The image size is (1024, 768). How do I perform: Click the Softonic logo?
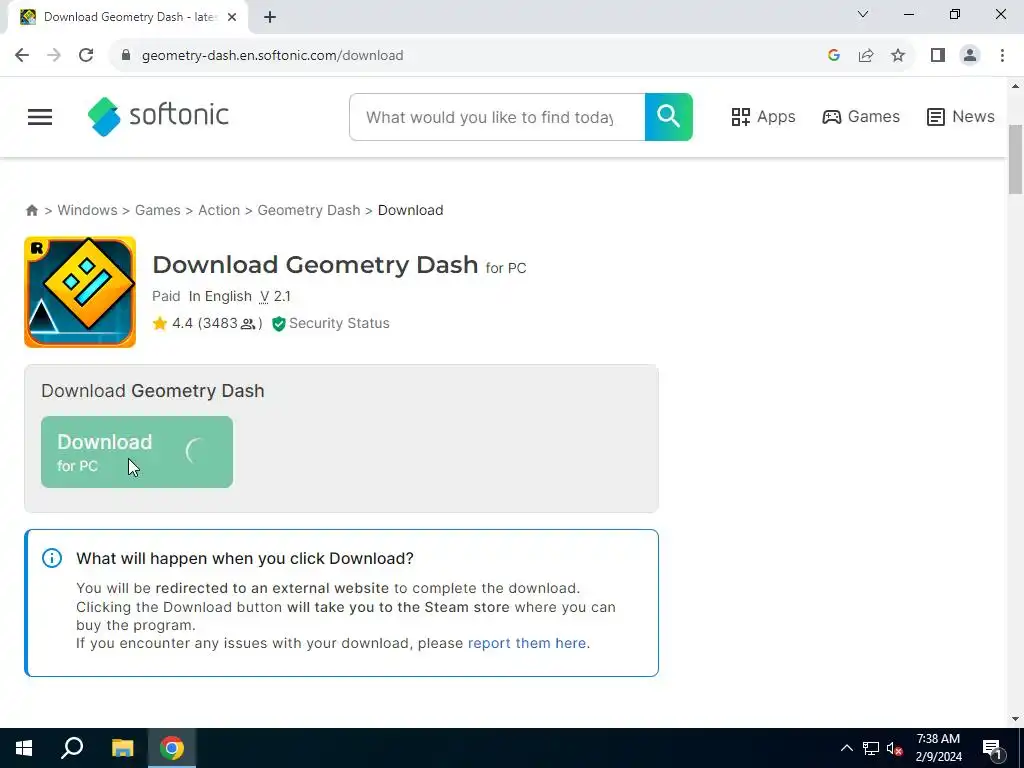coord(158,116)
